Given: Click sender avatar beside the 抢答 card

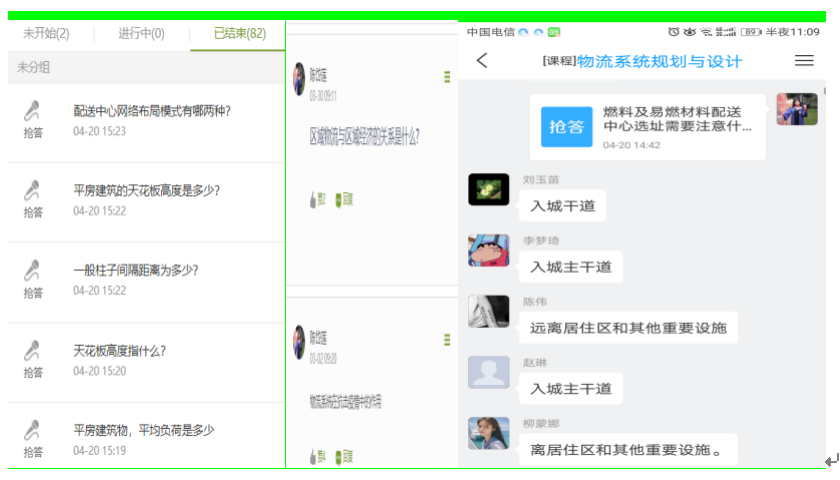Looking at the screenshot, I should (x=796, y=109).
